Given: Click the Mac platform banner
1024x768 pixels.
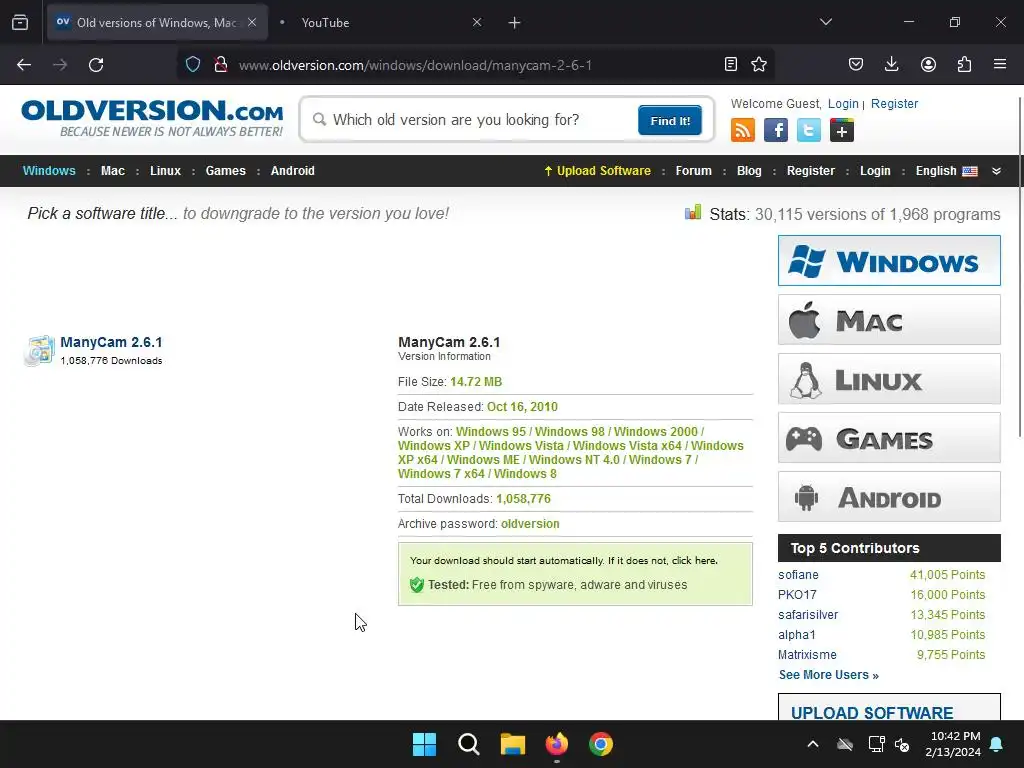Looking at the screenshot, I should pyautogui.click(x=889, y=319).
